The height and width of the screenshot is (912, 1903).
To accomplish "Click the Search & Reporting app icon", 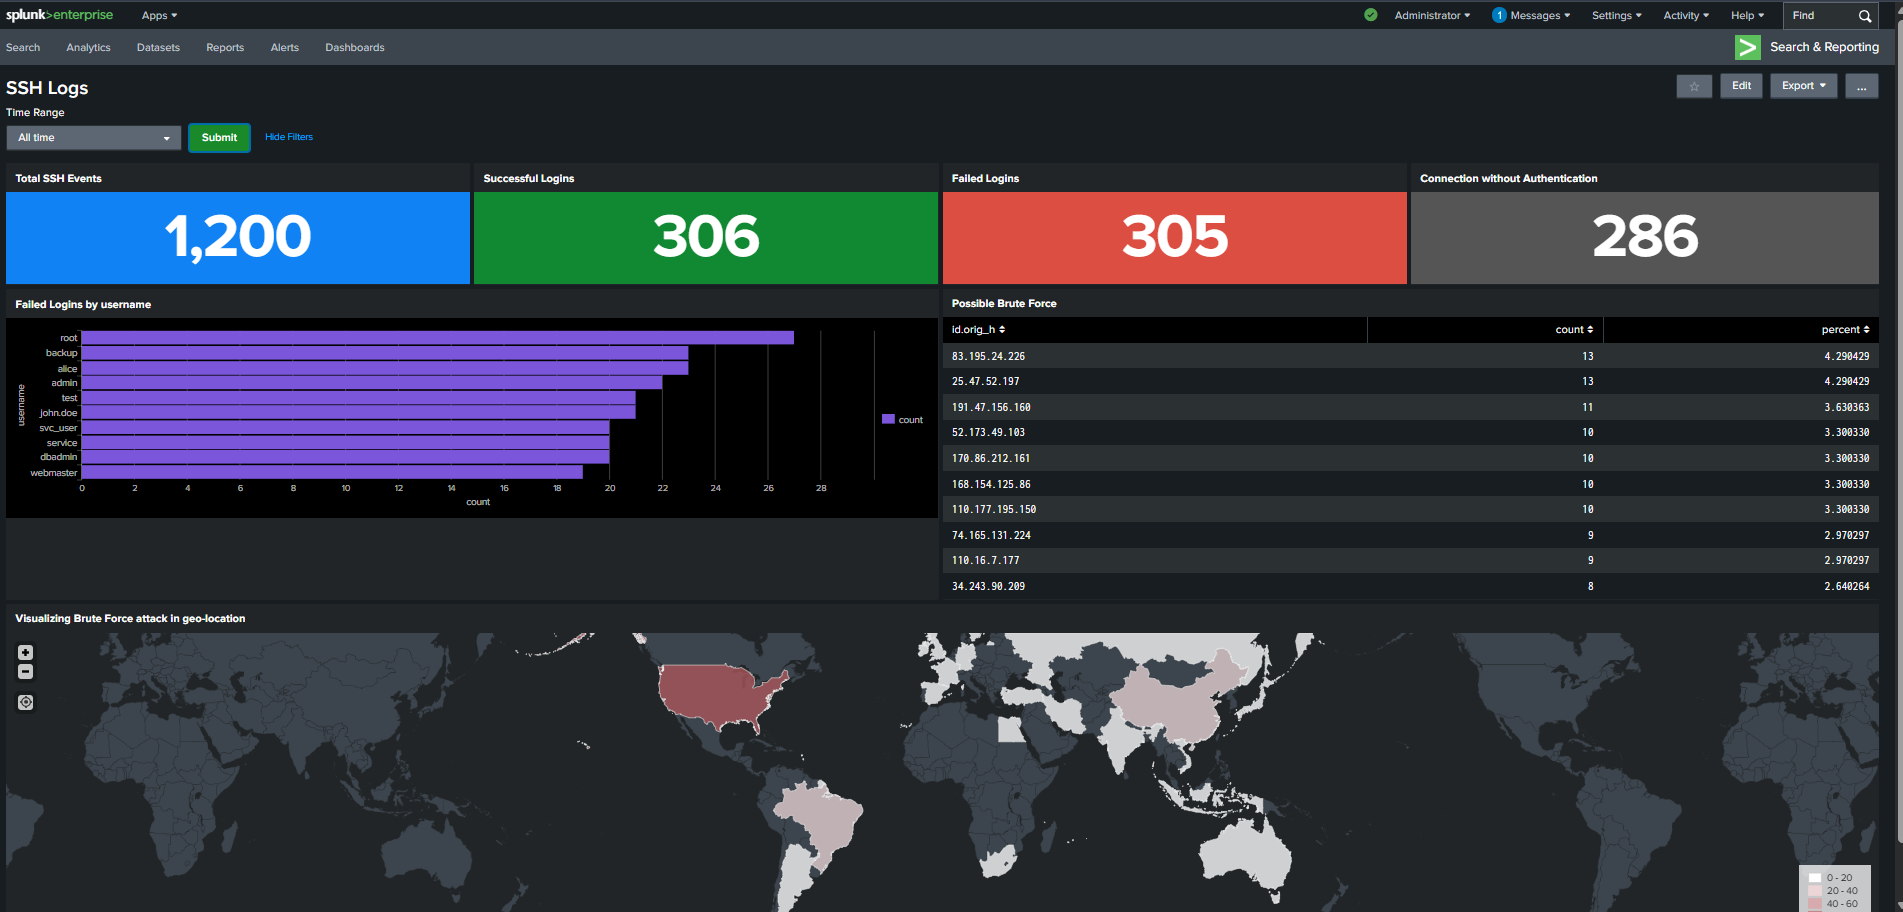I will (x=1747, y=47).
